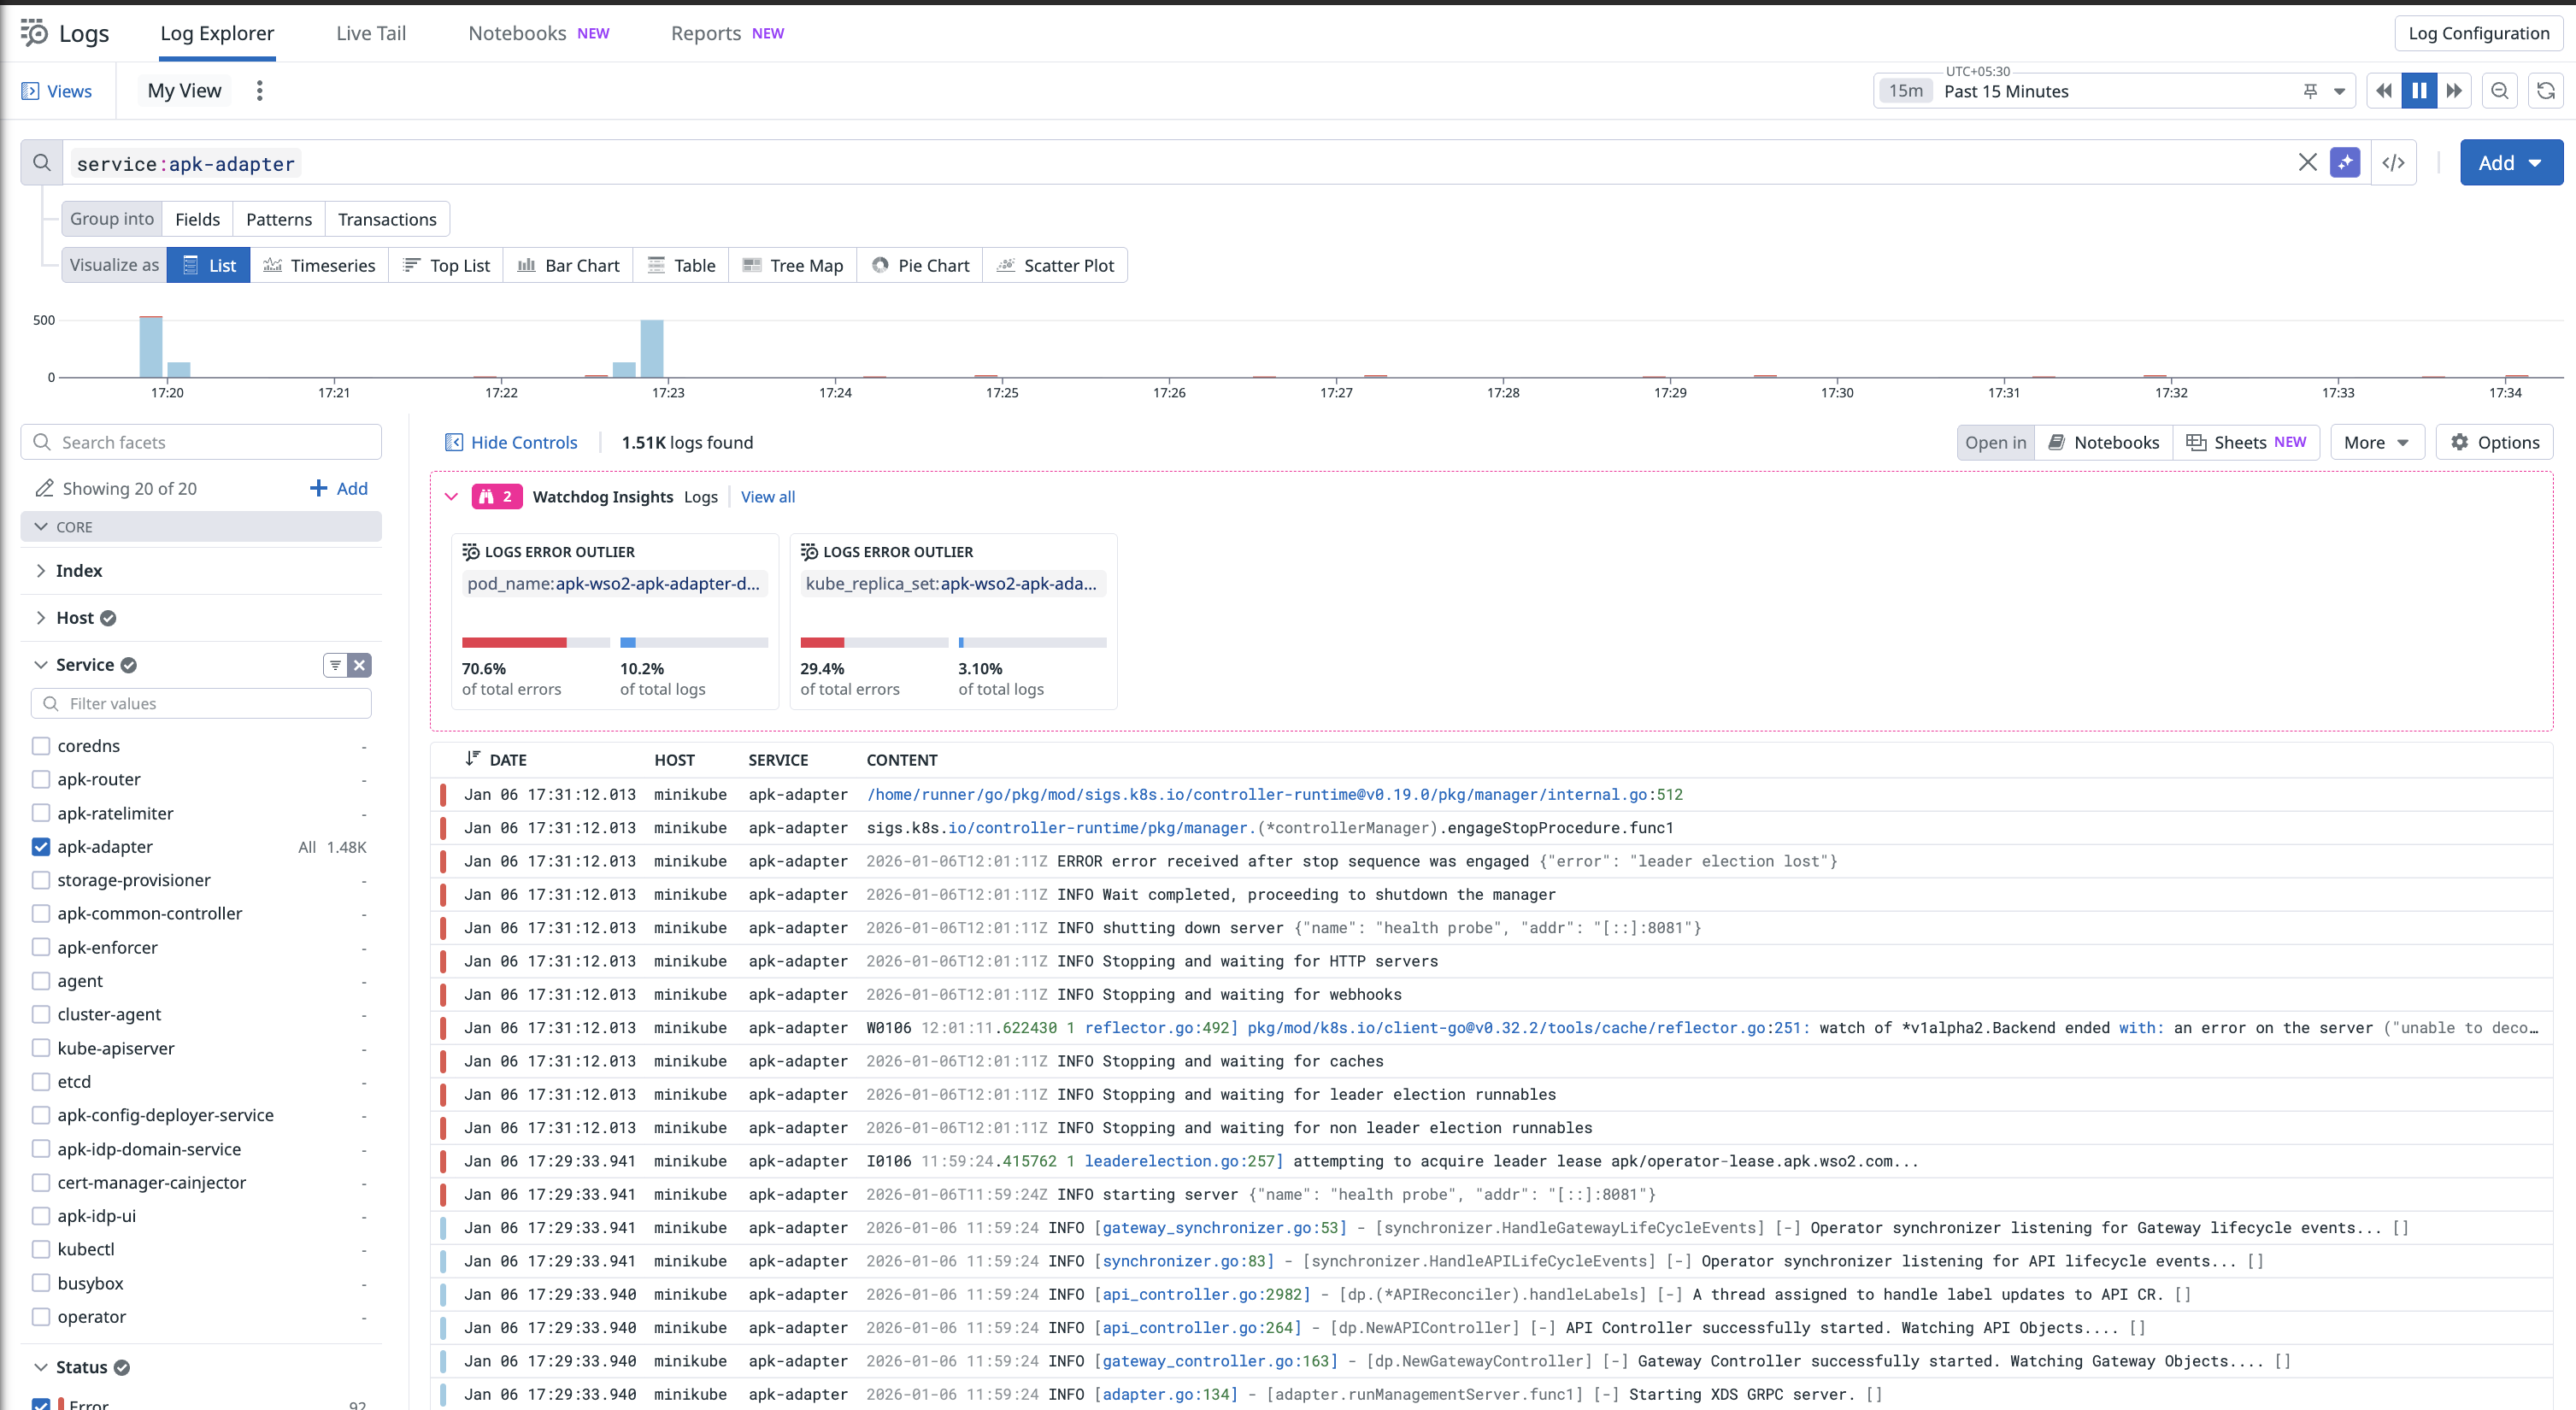Check the apk-router service checkbox
This screenshot has height=1410, width=2576.
[41, 779]
